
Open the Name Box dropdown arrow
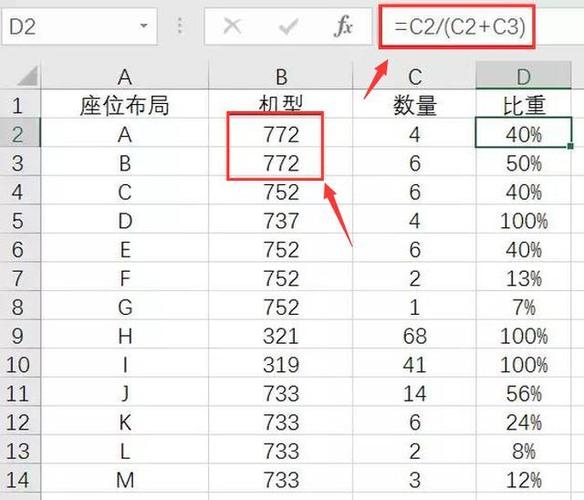(143, 26)
